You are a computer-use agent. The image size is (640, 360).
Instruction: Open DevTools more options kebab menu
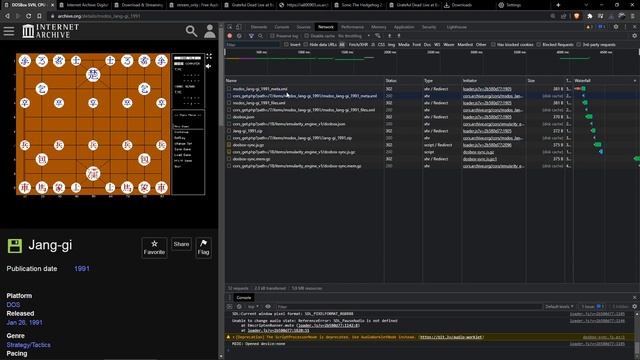625,27
